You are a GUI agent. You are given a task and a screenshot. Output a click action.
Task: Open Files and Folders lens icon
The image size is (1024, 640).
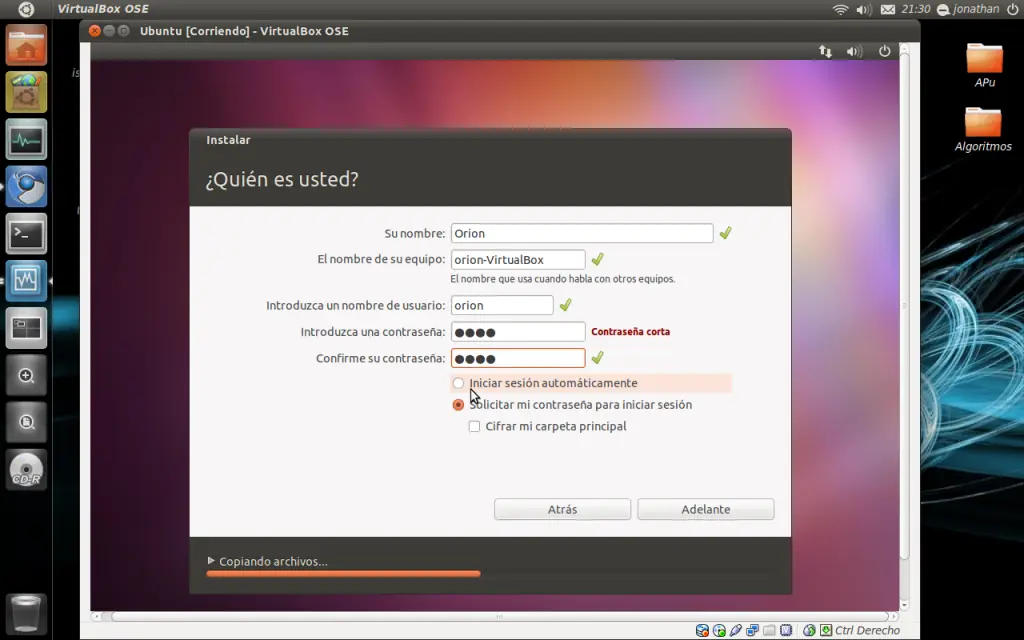(26, 422)
